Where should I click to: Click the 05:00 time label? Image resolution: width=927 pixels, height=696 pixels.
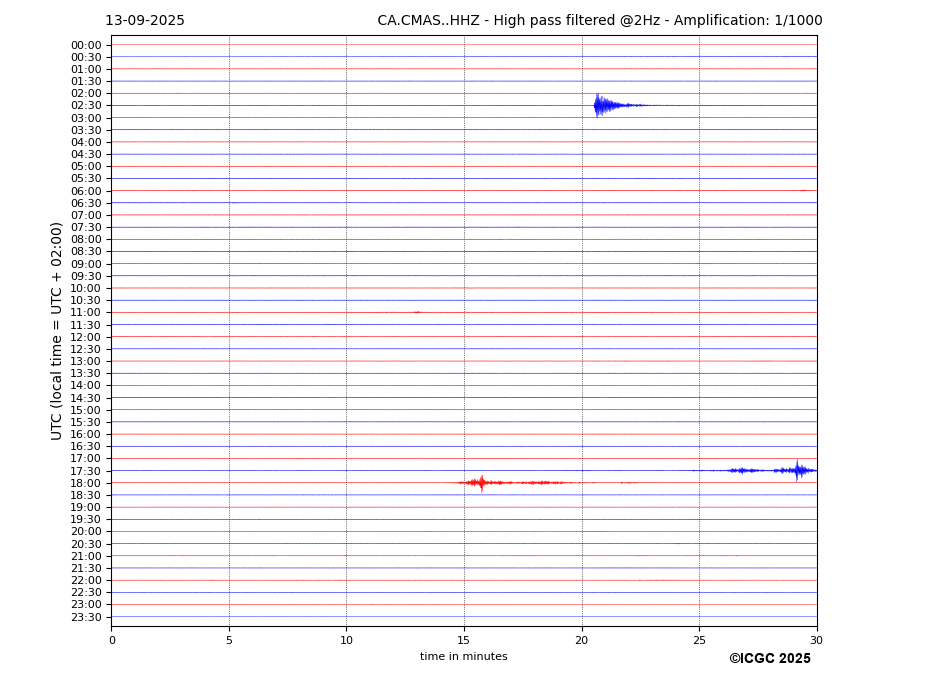pyautogui.click(x=86, y=167)
